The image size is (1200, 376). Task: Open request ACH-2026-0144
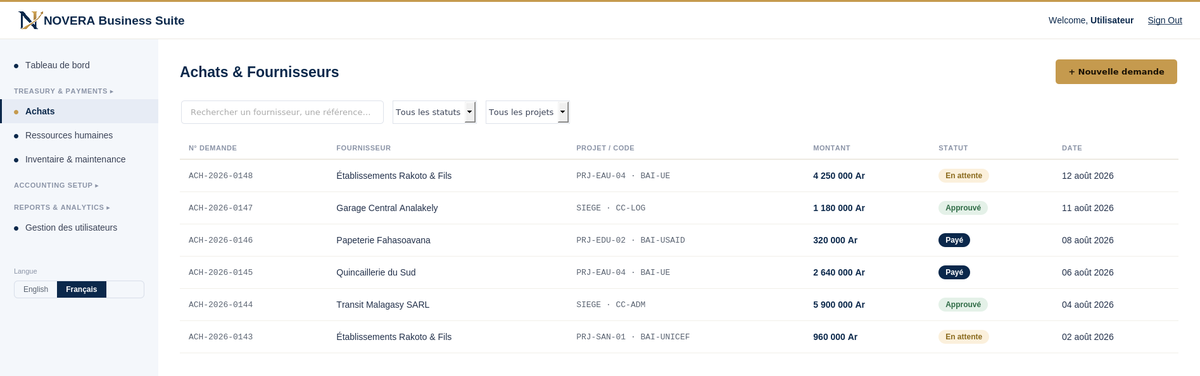(x=221, y=304)
